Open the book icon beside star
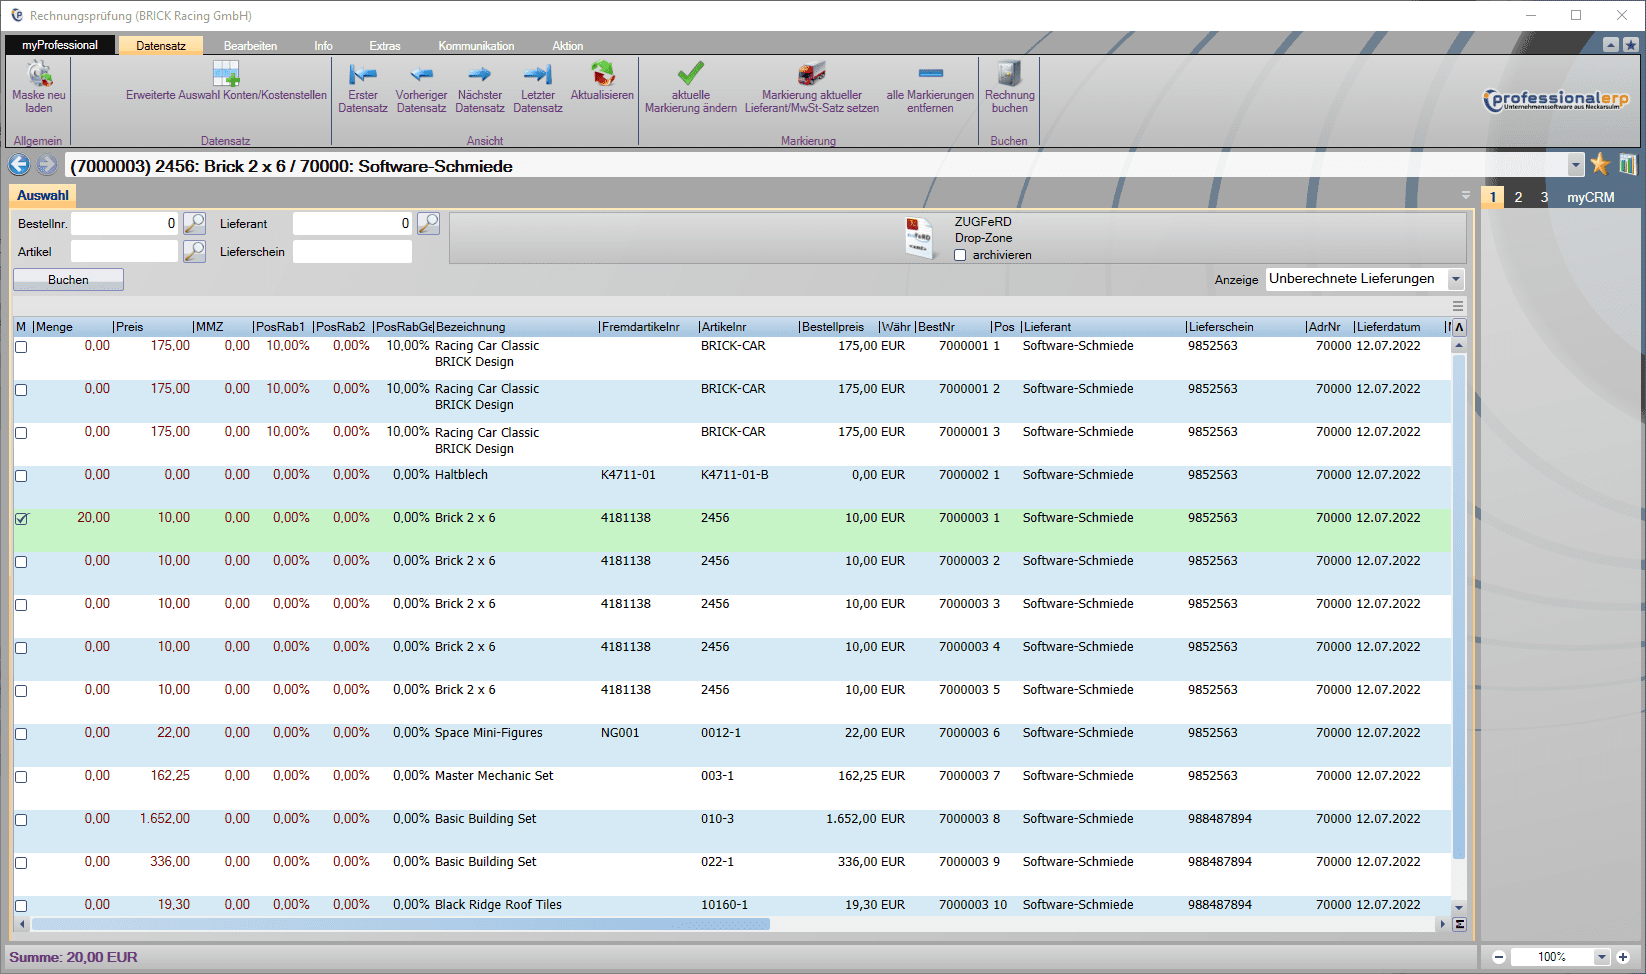The width and height of the screenshot is (1646, 974). pyautogui.click(x=1628, y=165)
